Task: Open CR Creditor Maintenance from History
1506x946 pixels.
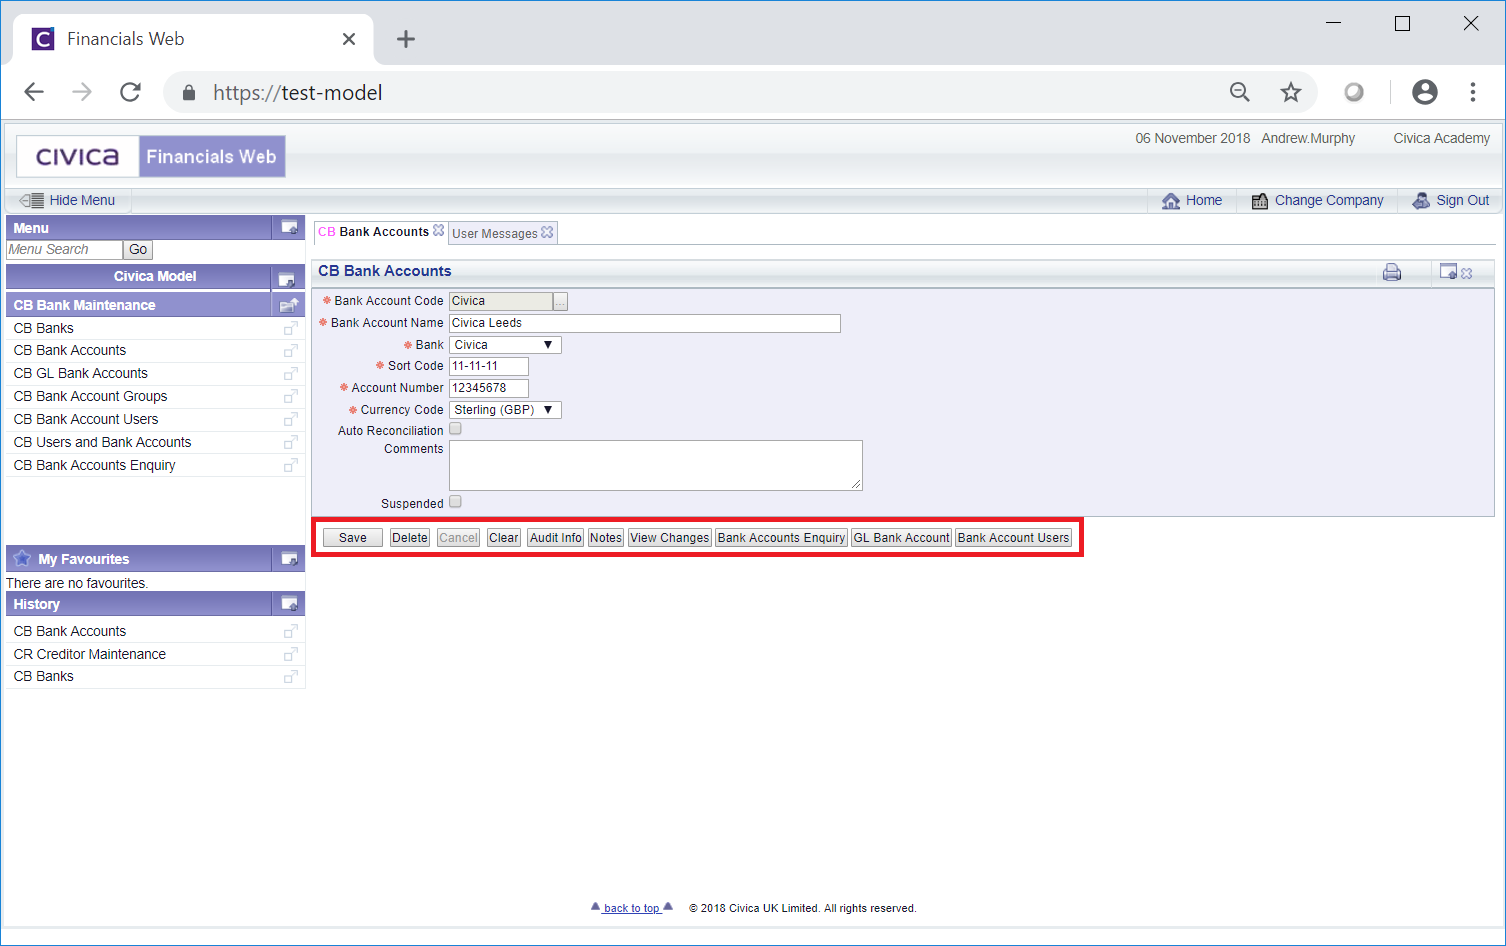Action: pyautogui.click(x=89, y=654)
